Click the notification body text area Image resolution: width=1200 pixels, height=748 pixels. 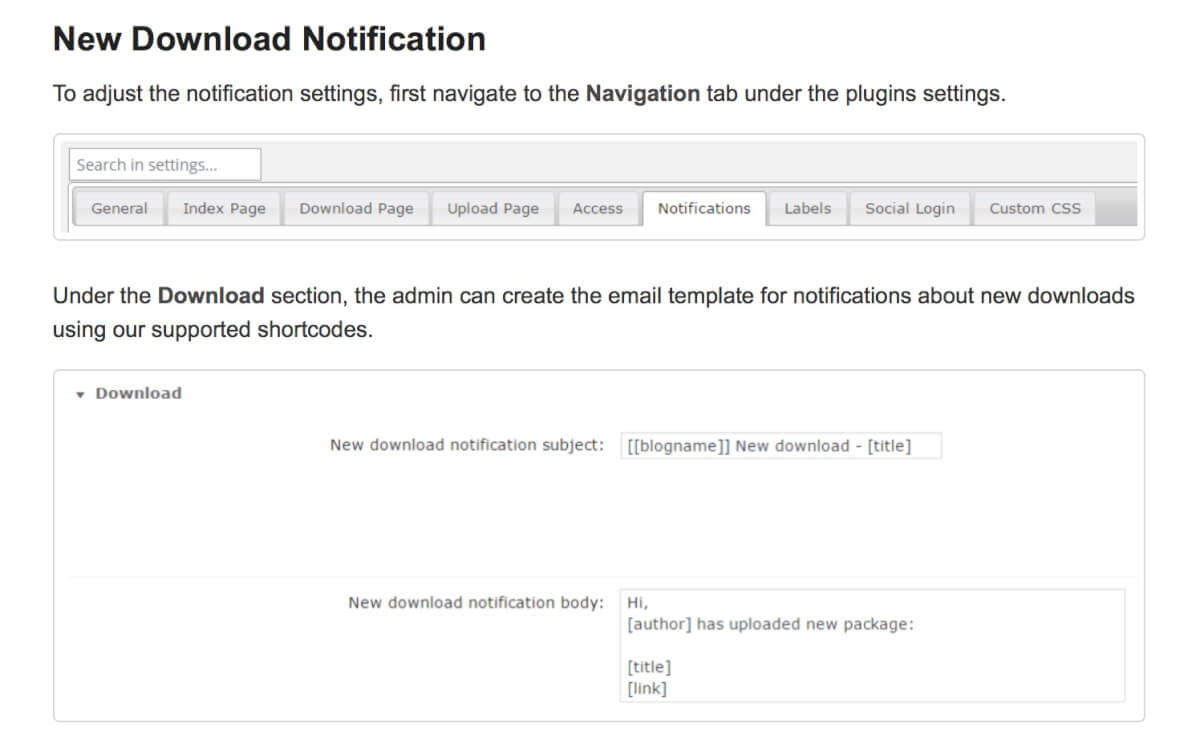pyautogui.click(x=870, y=645)
